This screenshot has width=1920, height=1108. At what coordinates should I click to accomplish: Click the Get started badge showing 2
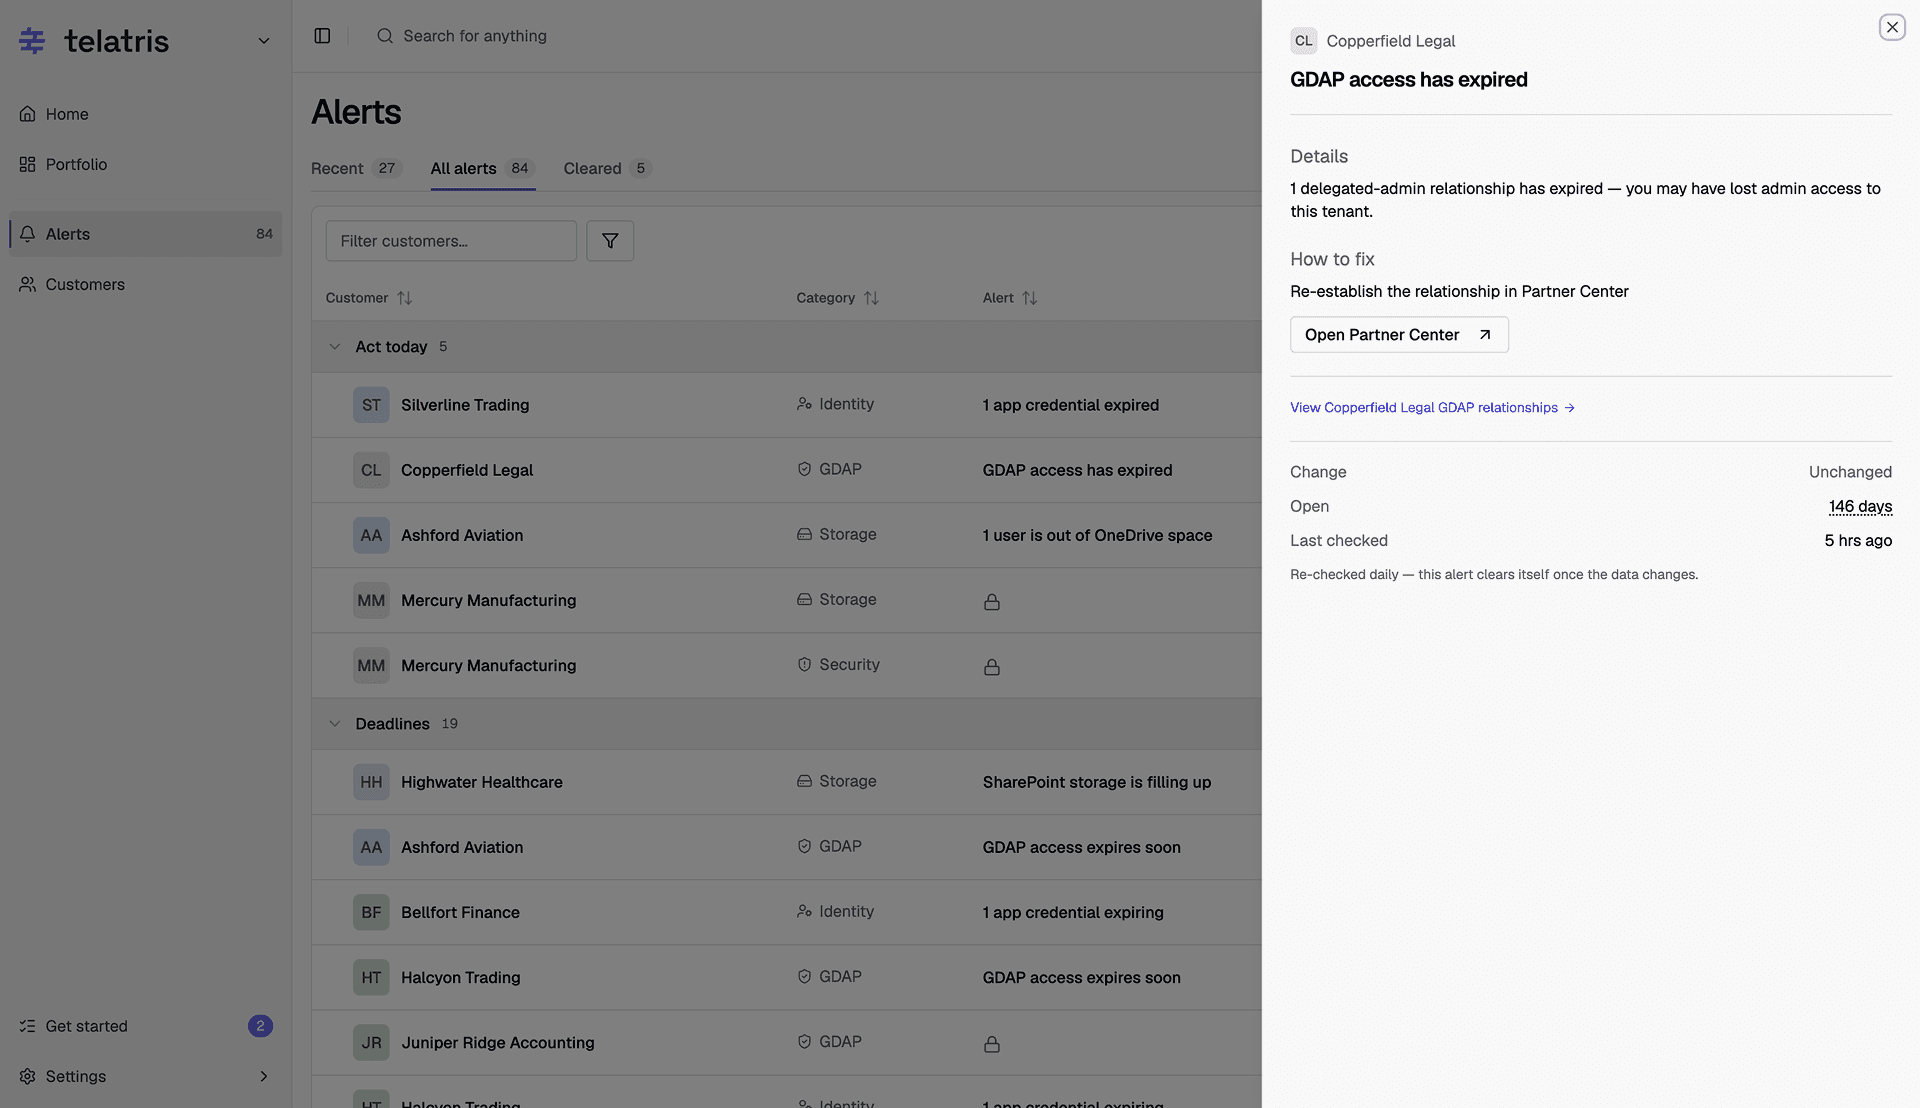pyautogui.click(x=260, y=1026)
